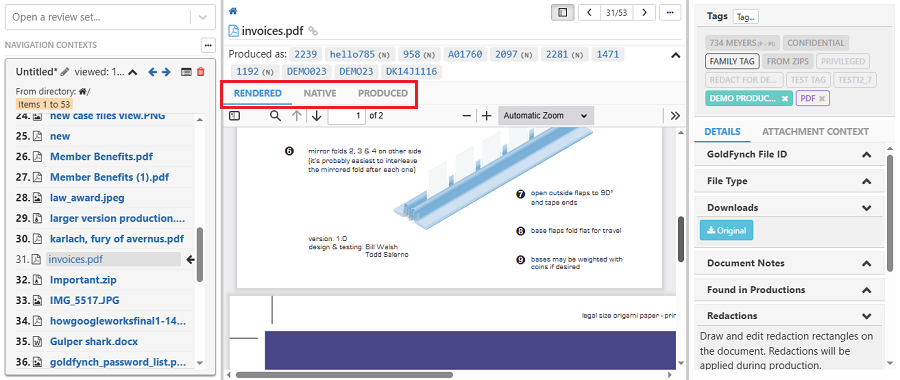The width and height of the screenshot is (900, 380).
Task: Switch to the NATIVE tab
Action: click(x=320, y=93)
